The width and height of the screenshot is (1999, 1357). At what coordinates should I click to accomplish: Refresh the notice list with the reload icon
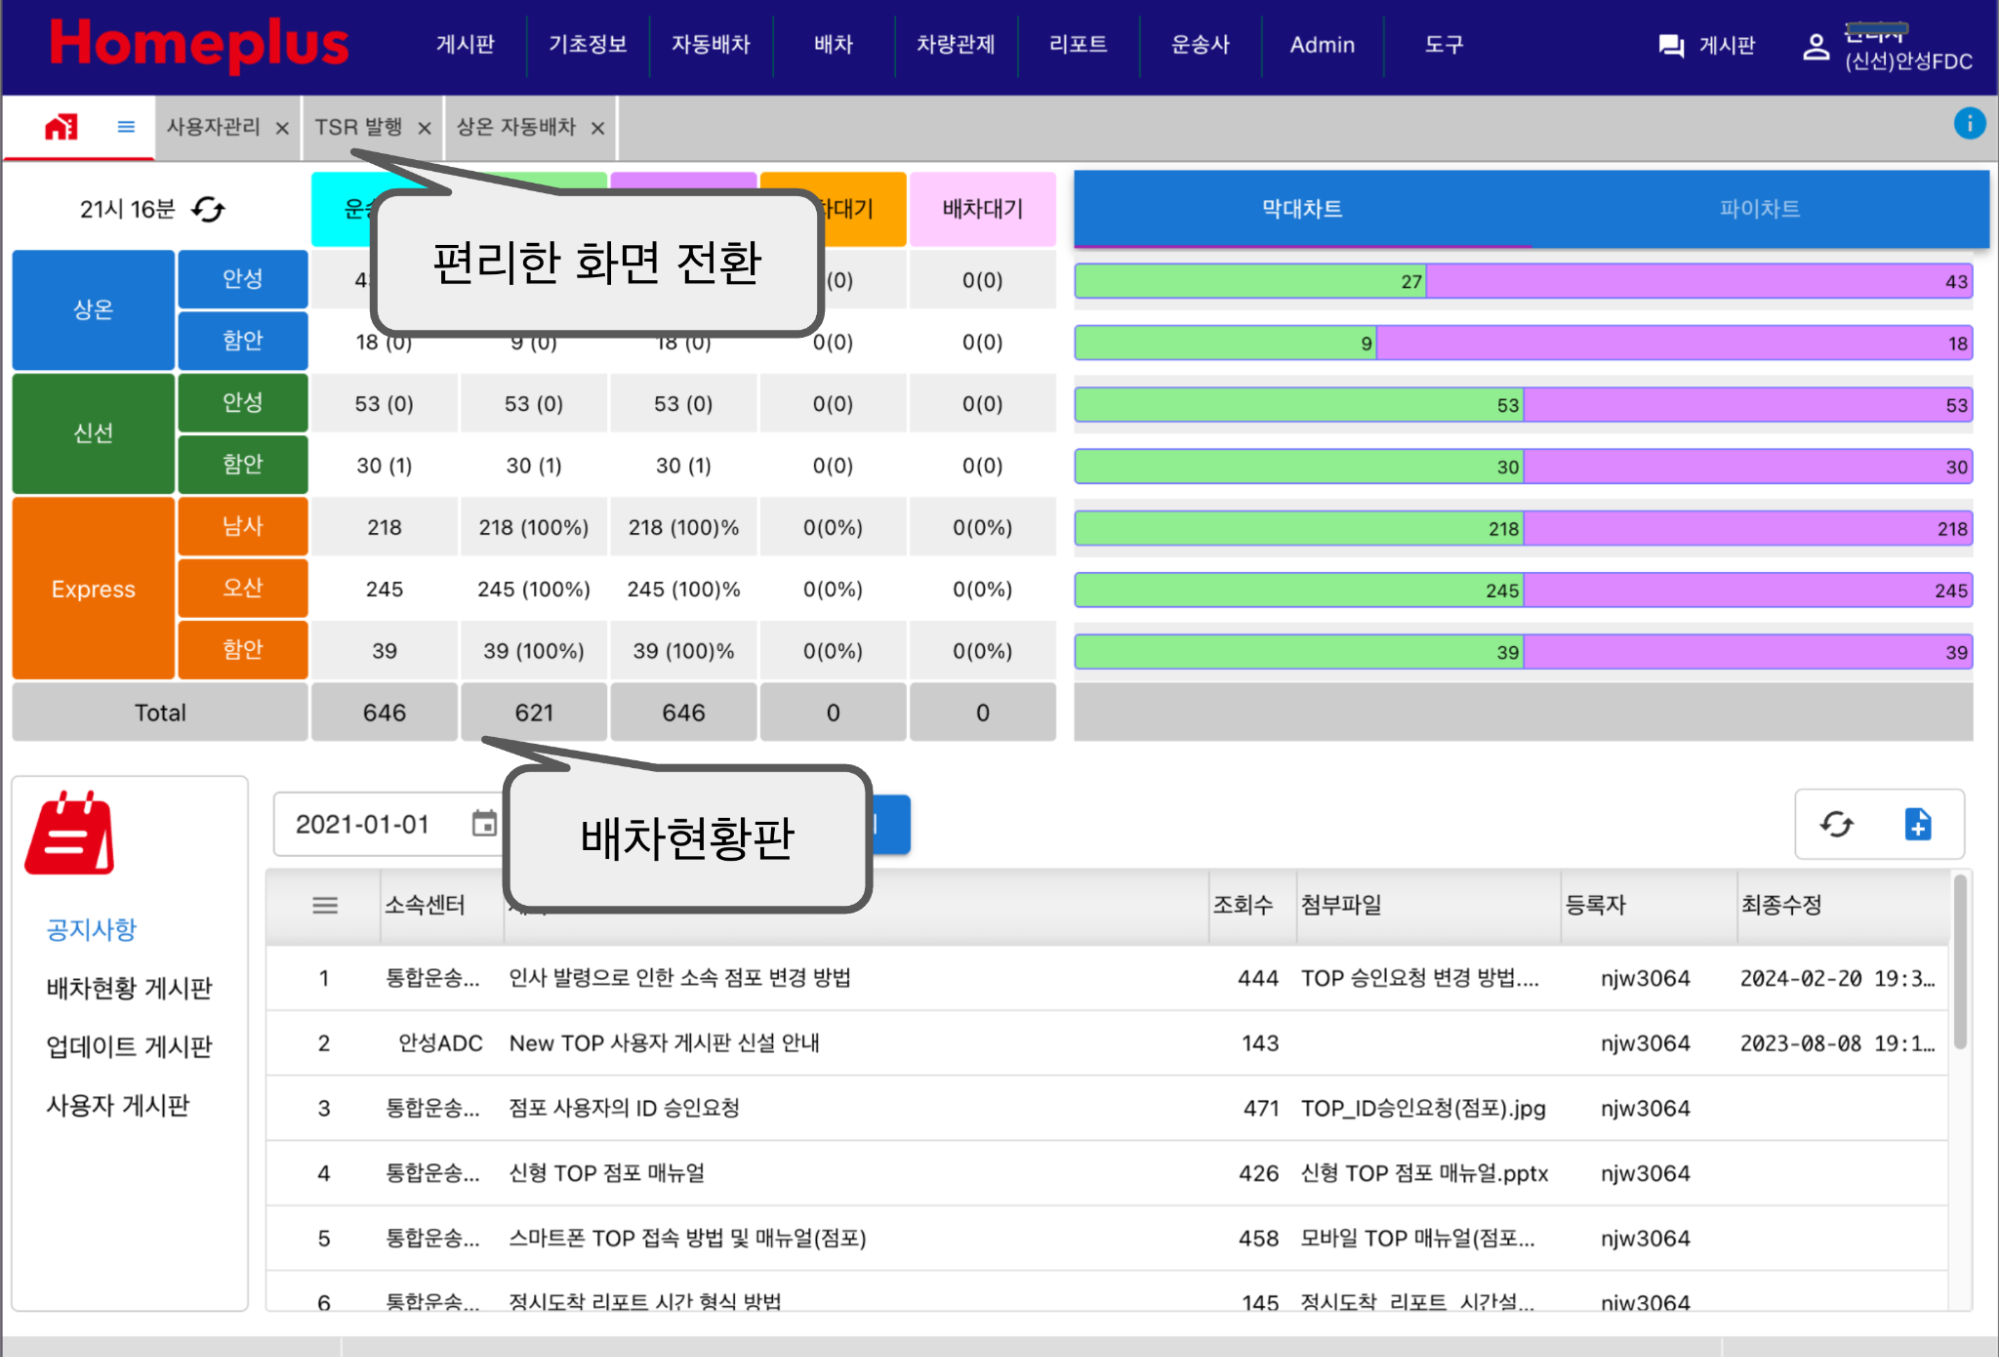tap(1836, 824)
